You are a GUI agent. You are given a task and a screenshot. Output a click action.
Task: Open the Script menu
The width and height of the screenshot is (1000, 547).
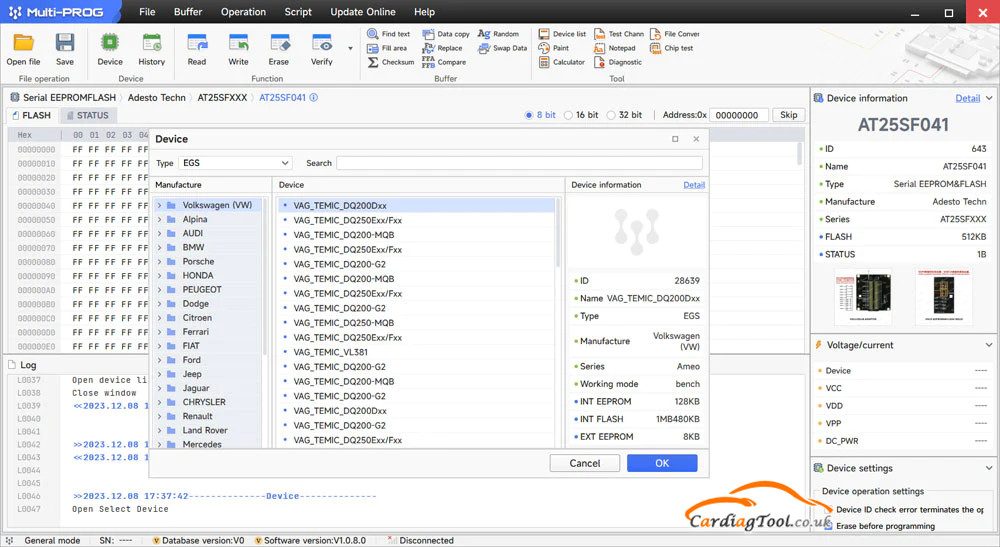click(x=298, y=11)
